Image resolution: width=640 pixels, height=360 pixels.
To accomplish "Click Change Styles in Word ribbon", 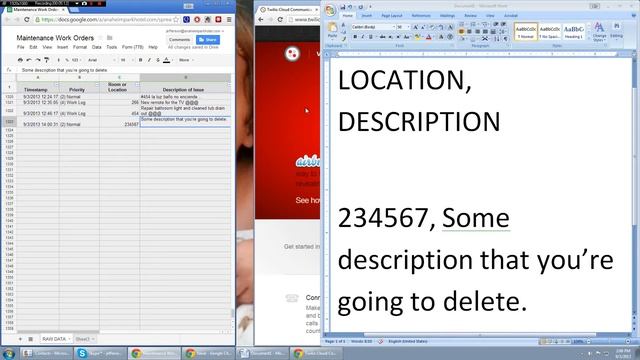I will pos(599,32).
